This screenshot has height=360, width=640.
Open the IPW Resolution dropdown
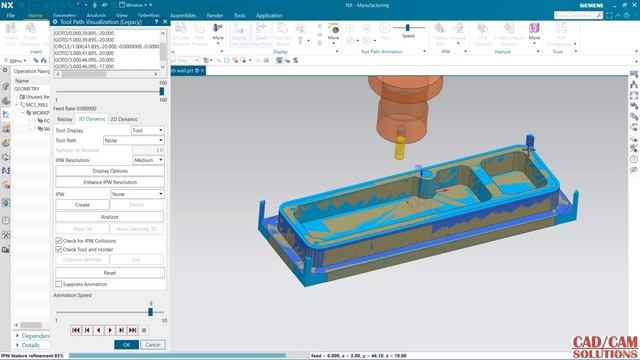pyautogui.click(x=149, y=160)
